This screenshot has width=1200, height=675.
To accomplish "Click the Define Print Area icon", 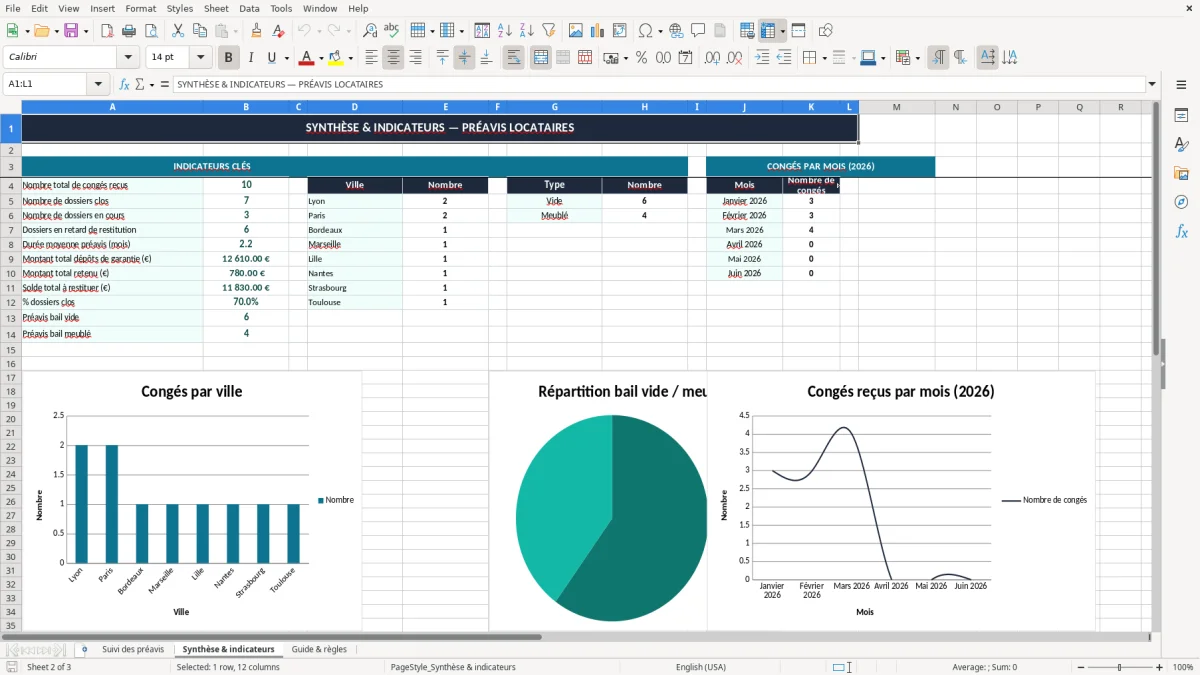I will point(747,31).
